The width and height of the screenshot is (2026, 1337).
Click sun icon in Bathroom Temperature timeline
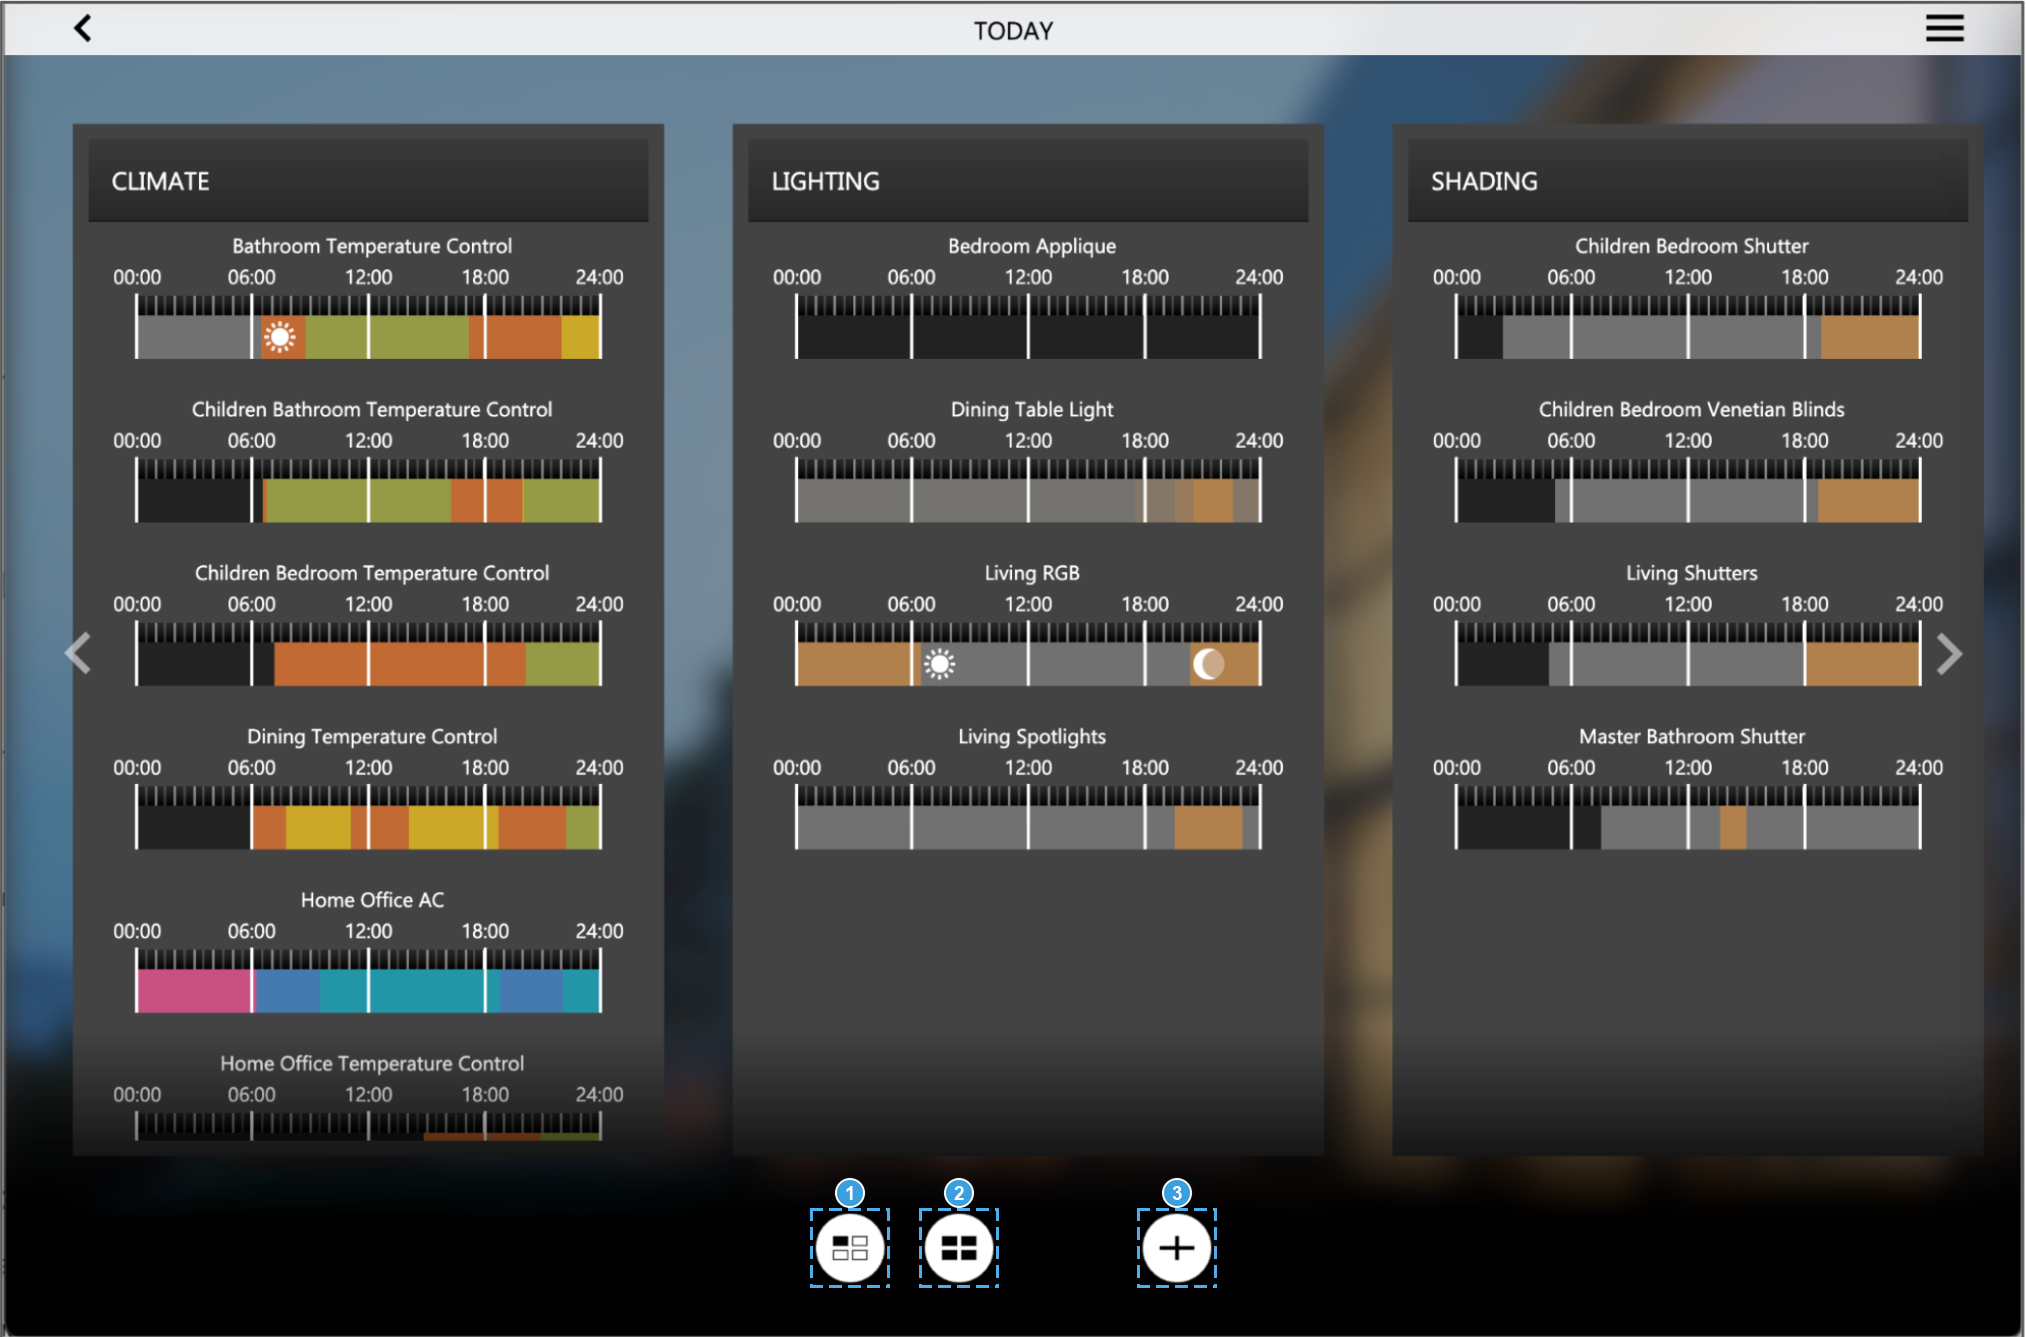(280, 337)
